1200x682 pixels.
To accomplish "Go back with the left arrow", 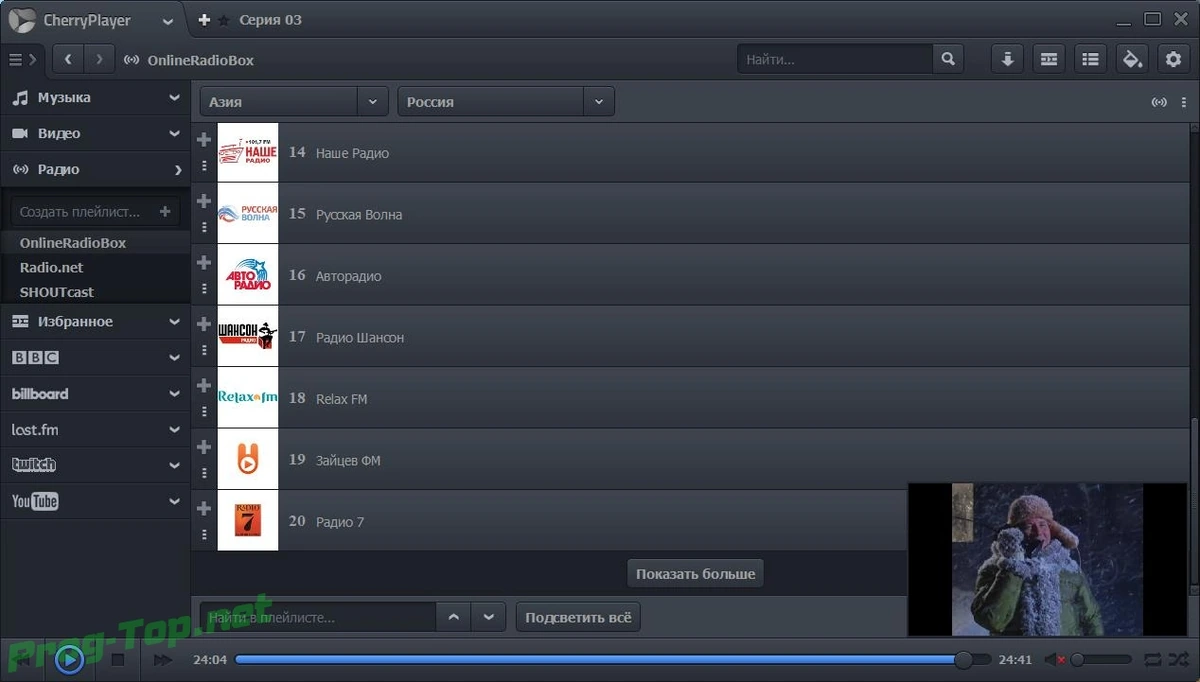I will pos(68,60).
